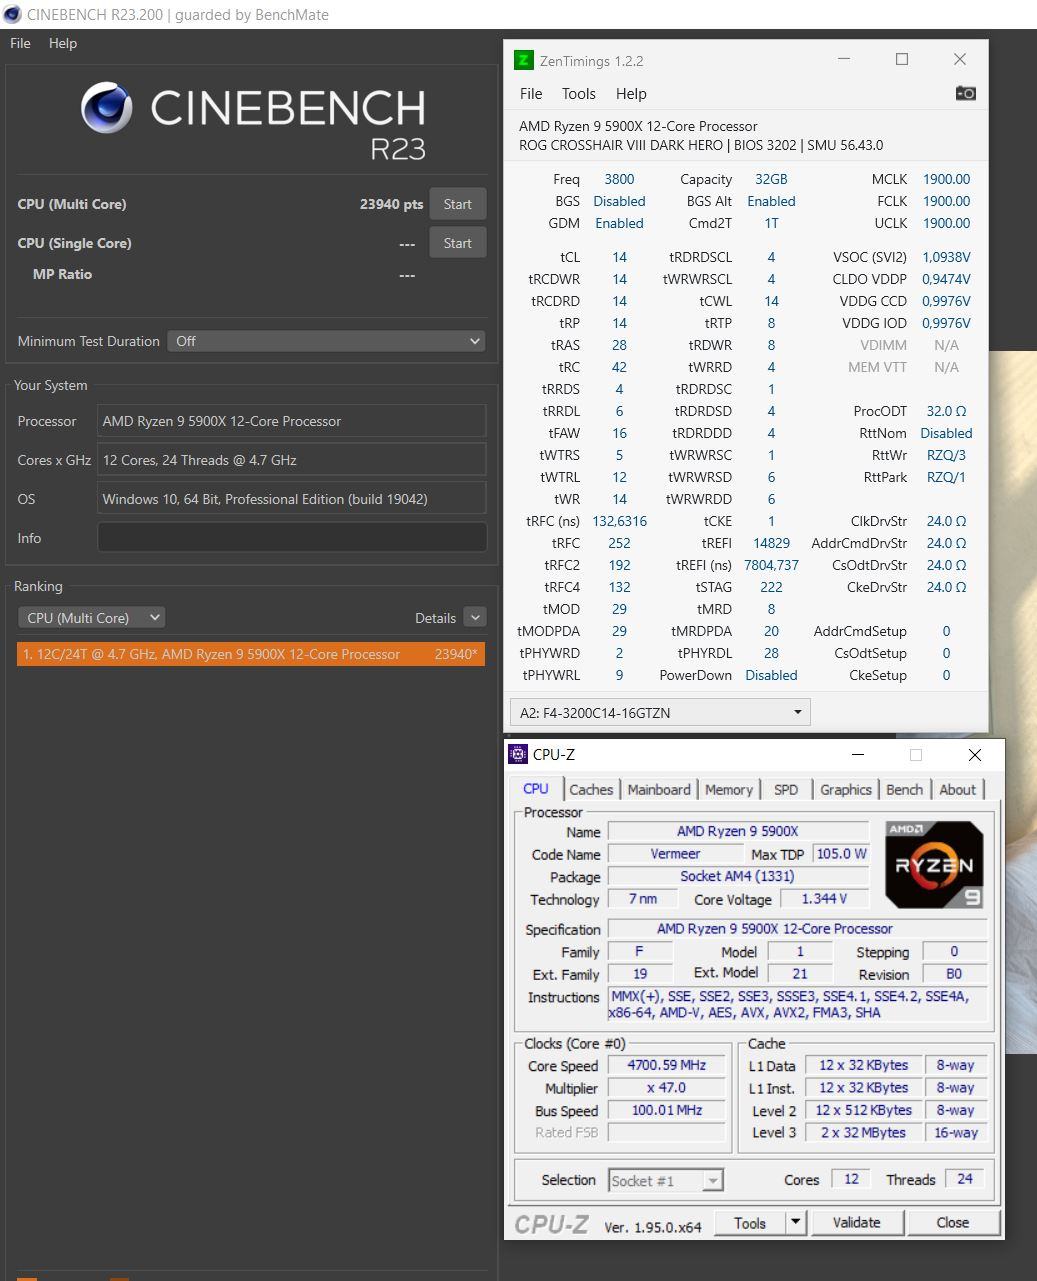Click the Code Name value Vermeer
The height and width of the screenshot is (1281, 1037).
coord(675,854)
